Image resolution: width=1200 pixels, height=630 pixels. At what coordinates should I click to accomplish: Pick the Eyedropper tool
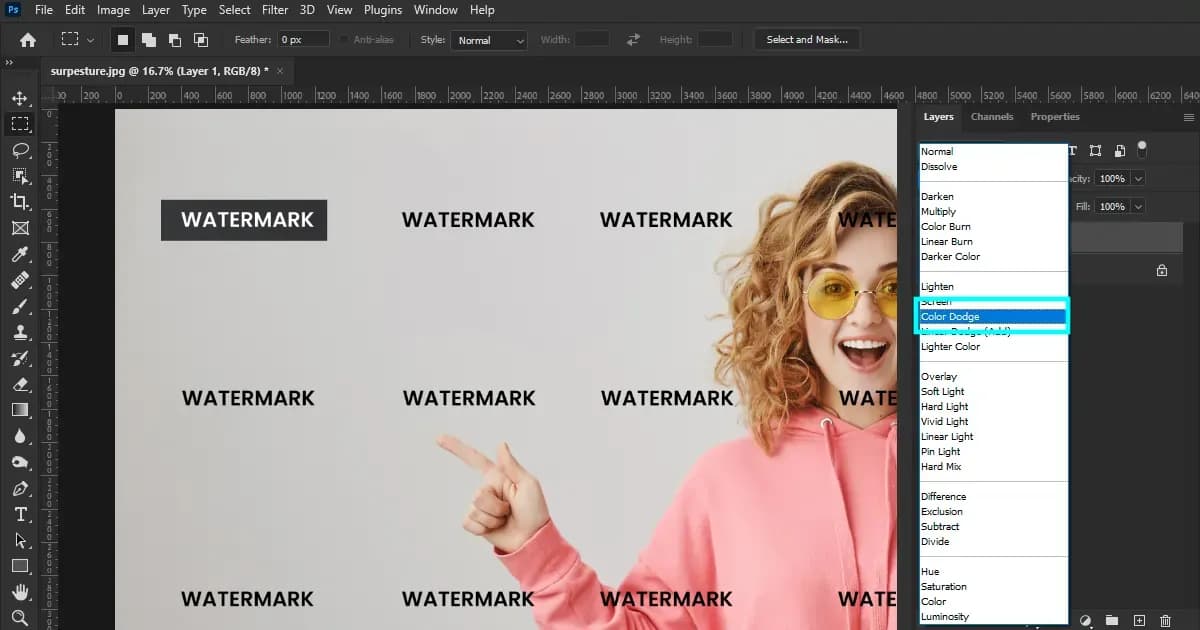pos(22,254)
